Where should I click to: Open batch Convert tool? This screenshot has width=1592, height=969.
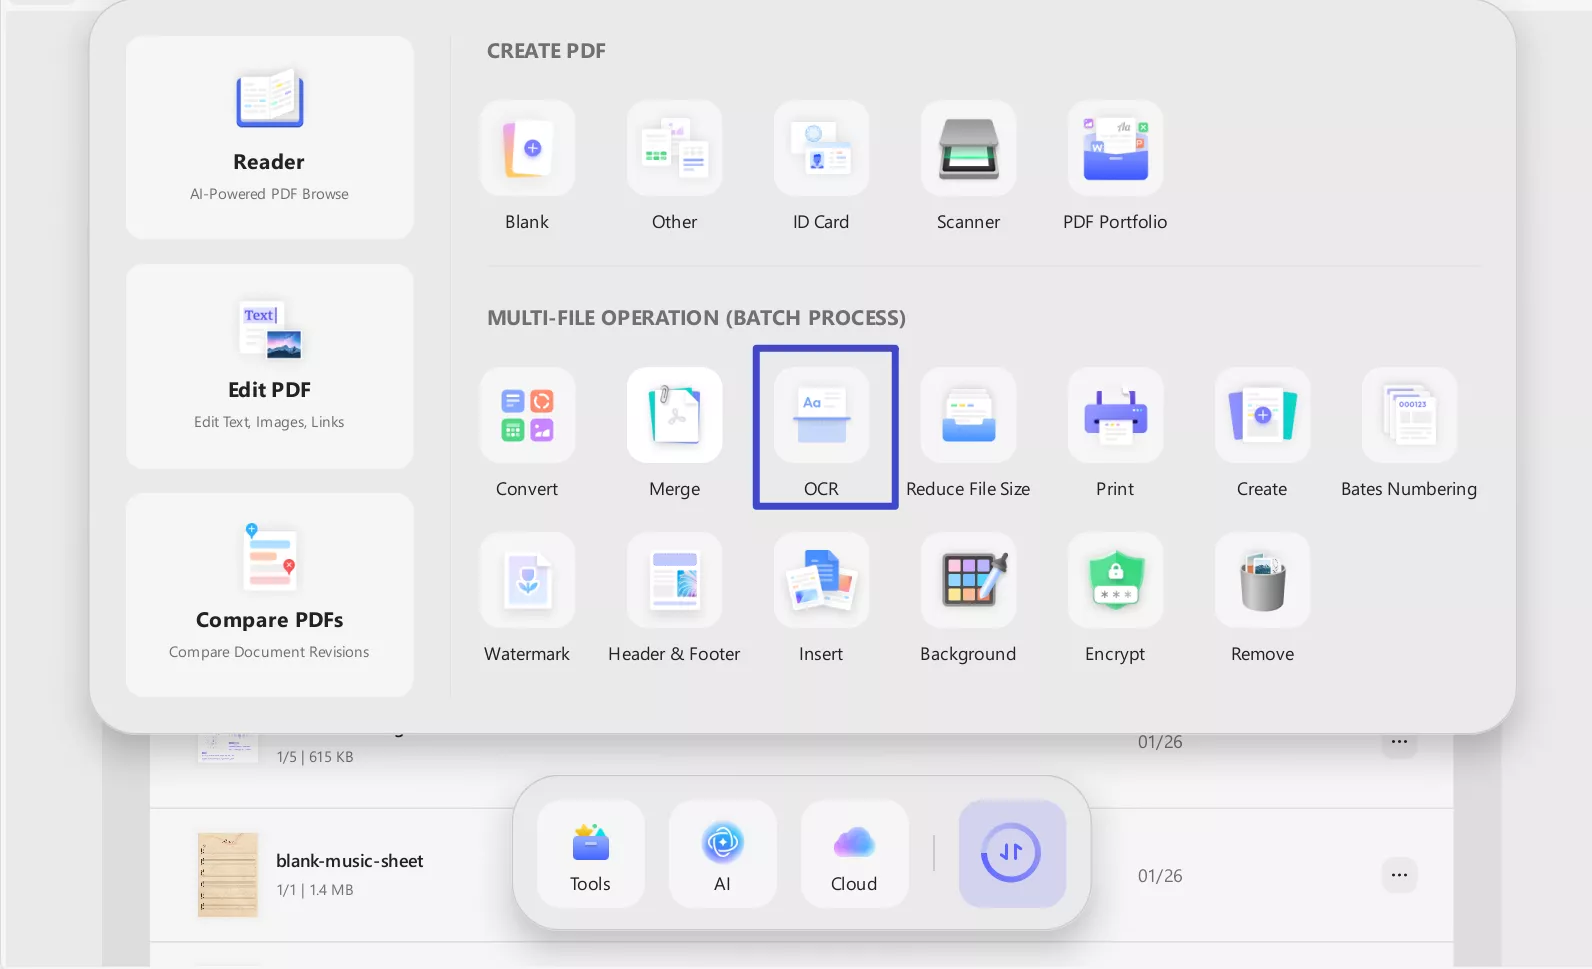527,415
